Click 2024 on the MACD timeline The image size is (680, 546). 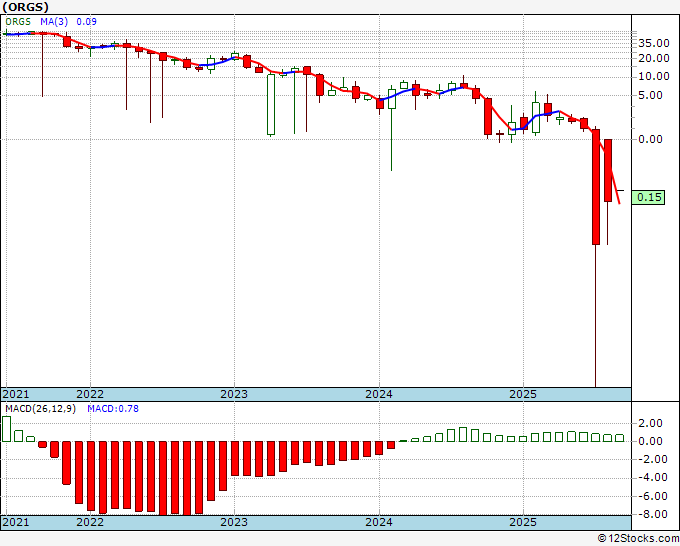point(379,522)
